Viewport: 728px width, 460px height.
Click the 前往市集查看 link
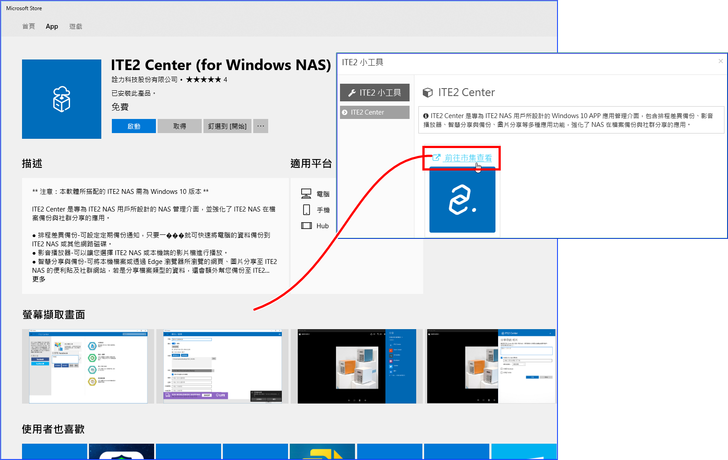[468, 158]
